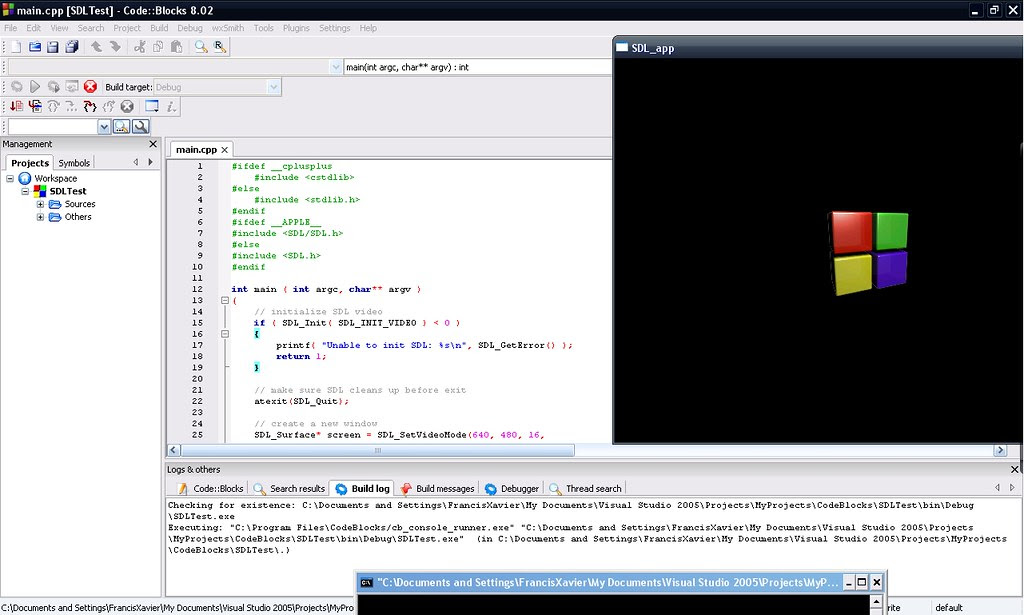Click the Cut scissors icon

point(140,47)
